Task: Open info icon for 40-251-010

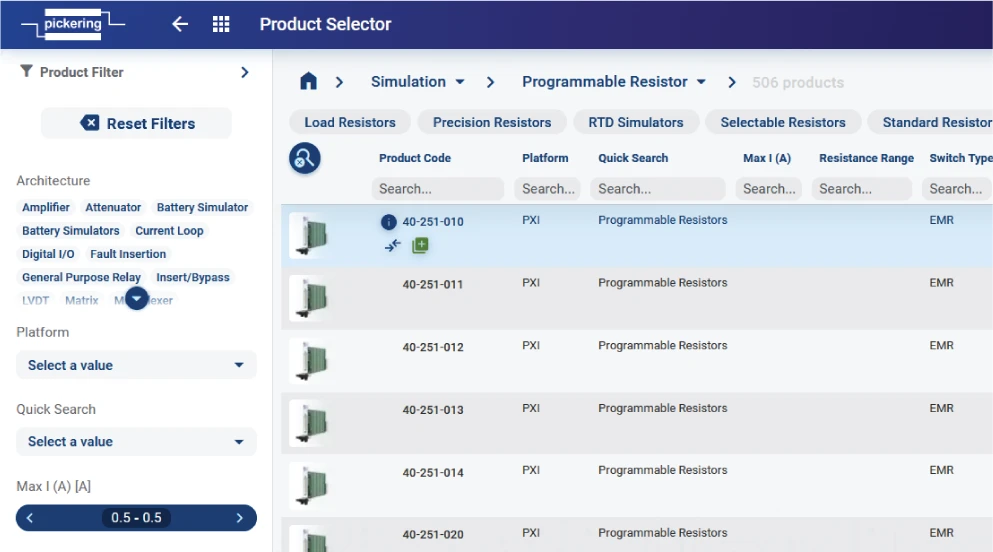Action: click(388, 222)
